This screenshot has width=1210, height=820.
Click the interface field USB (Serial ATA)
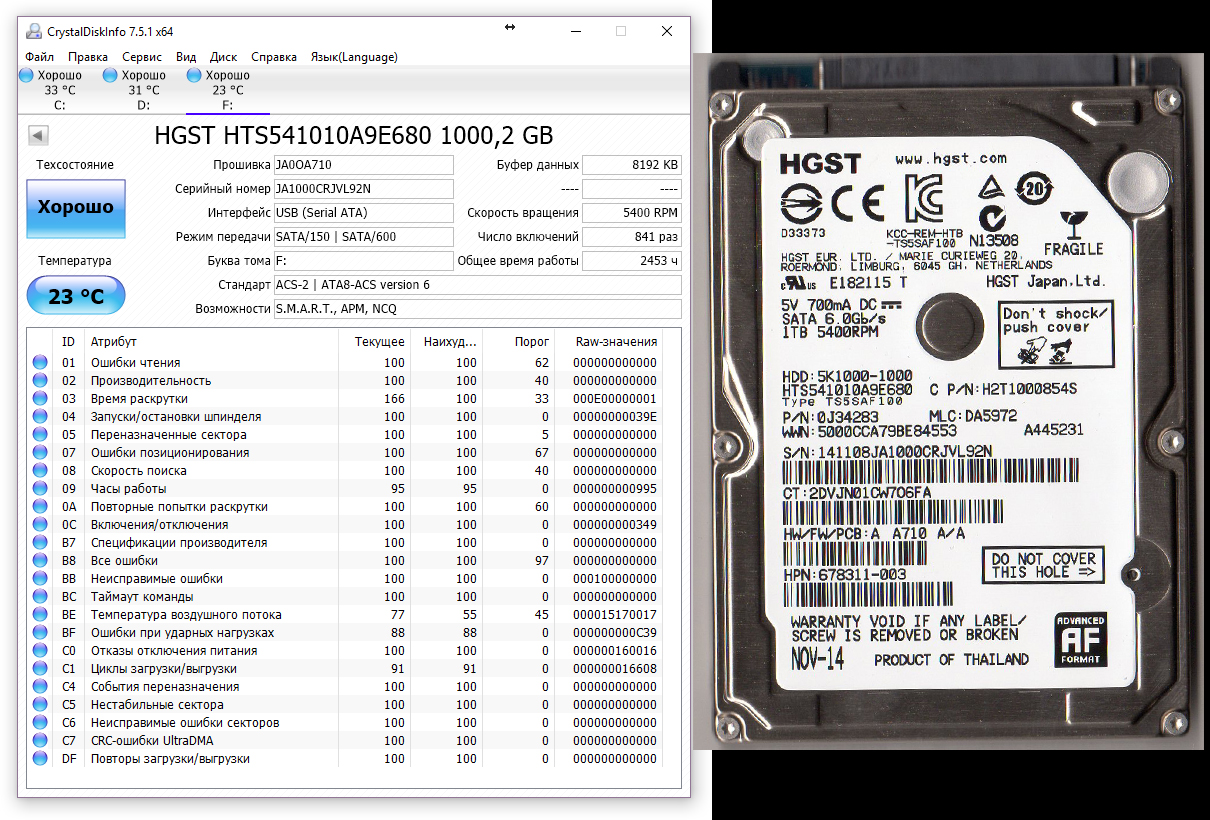(x=363, y=213)
